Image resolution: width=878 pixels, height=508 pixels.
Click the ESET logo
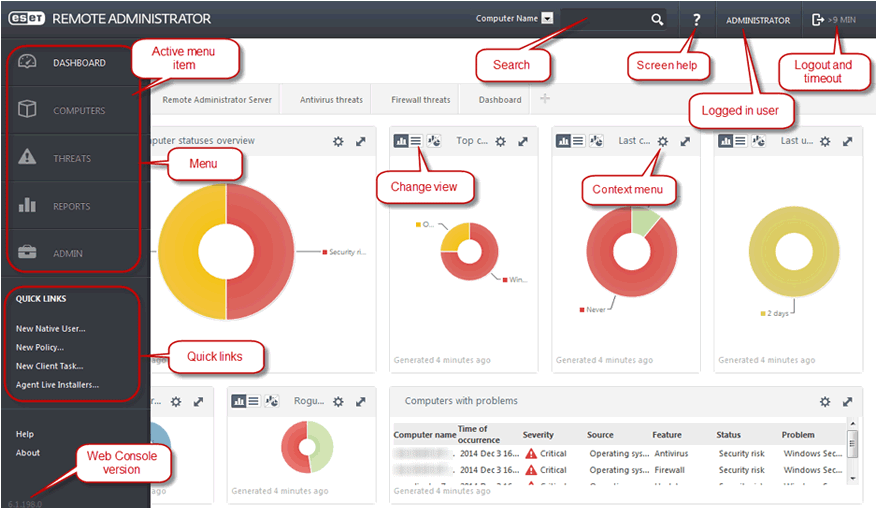[26, 18]
